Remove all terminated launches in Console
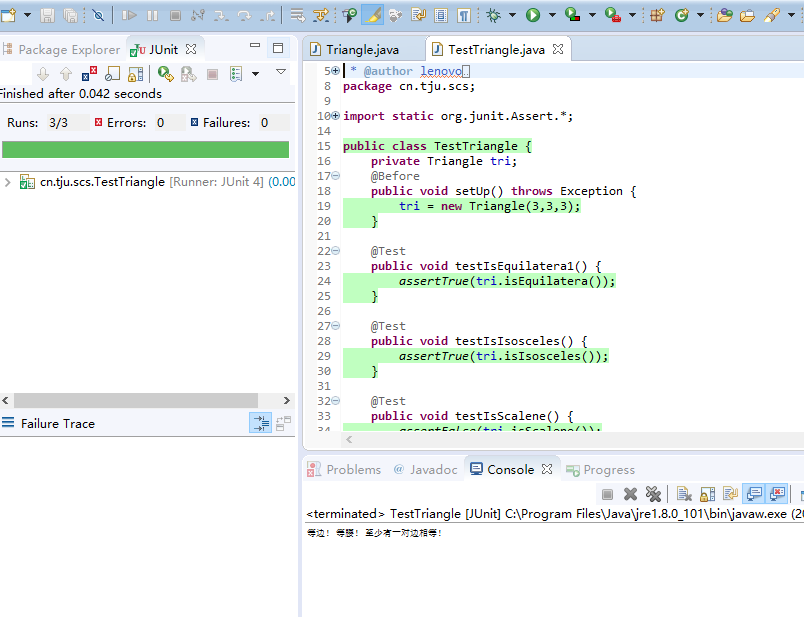The image size is (804, 617). (x=653, y=494)
